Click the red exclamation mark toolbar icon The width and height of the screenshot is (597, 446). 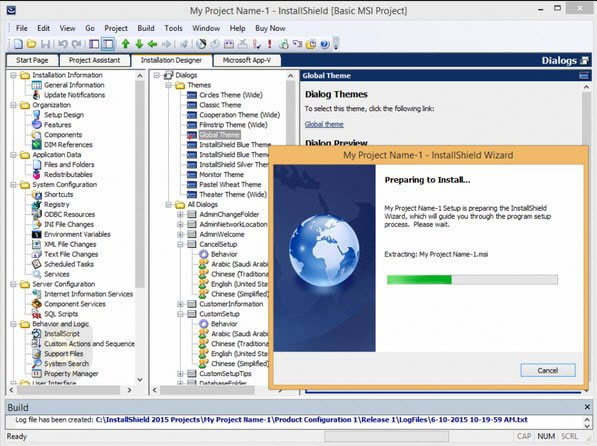coord(270,44)
